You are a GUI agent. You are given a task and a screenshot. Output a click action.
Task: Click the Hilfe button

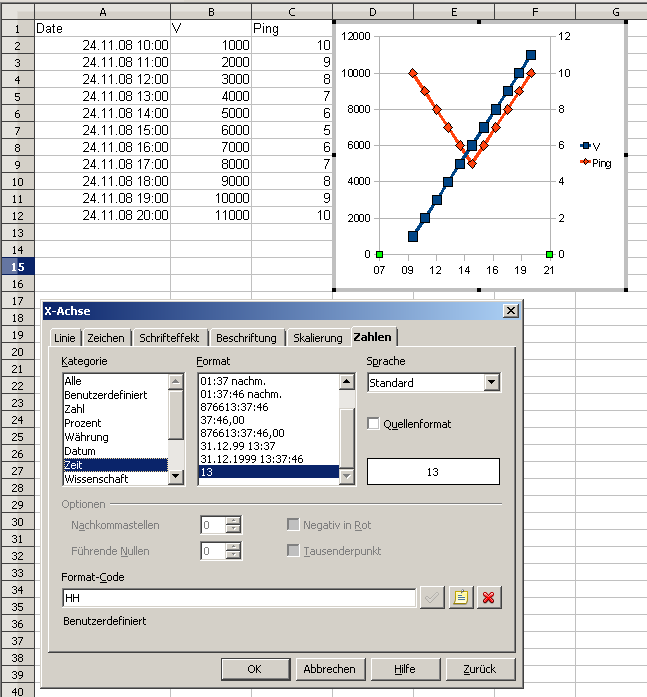[x=405, y=669]
